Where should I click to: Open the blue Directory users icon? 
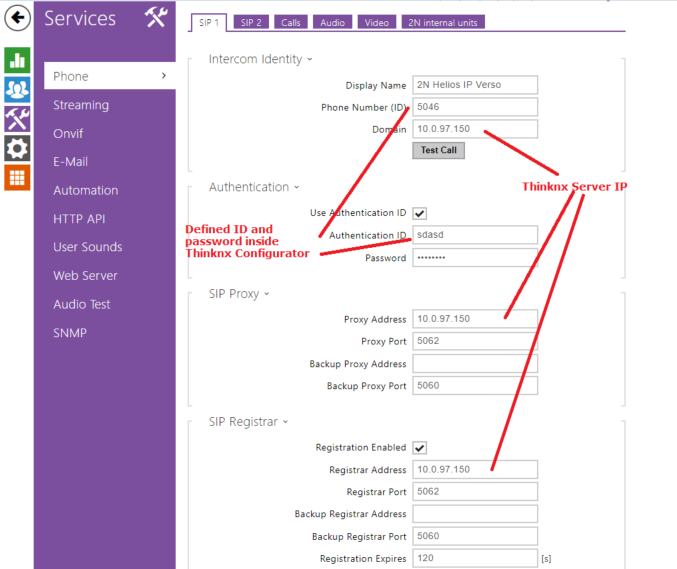pyautogui.click(x=17, y=89)
